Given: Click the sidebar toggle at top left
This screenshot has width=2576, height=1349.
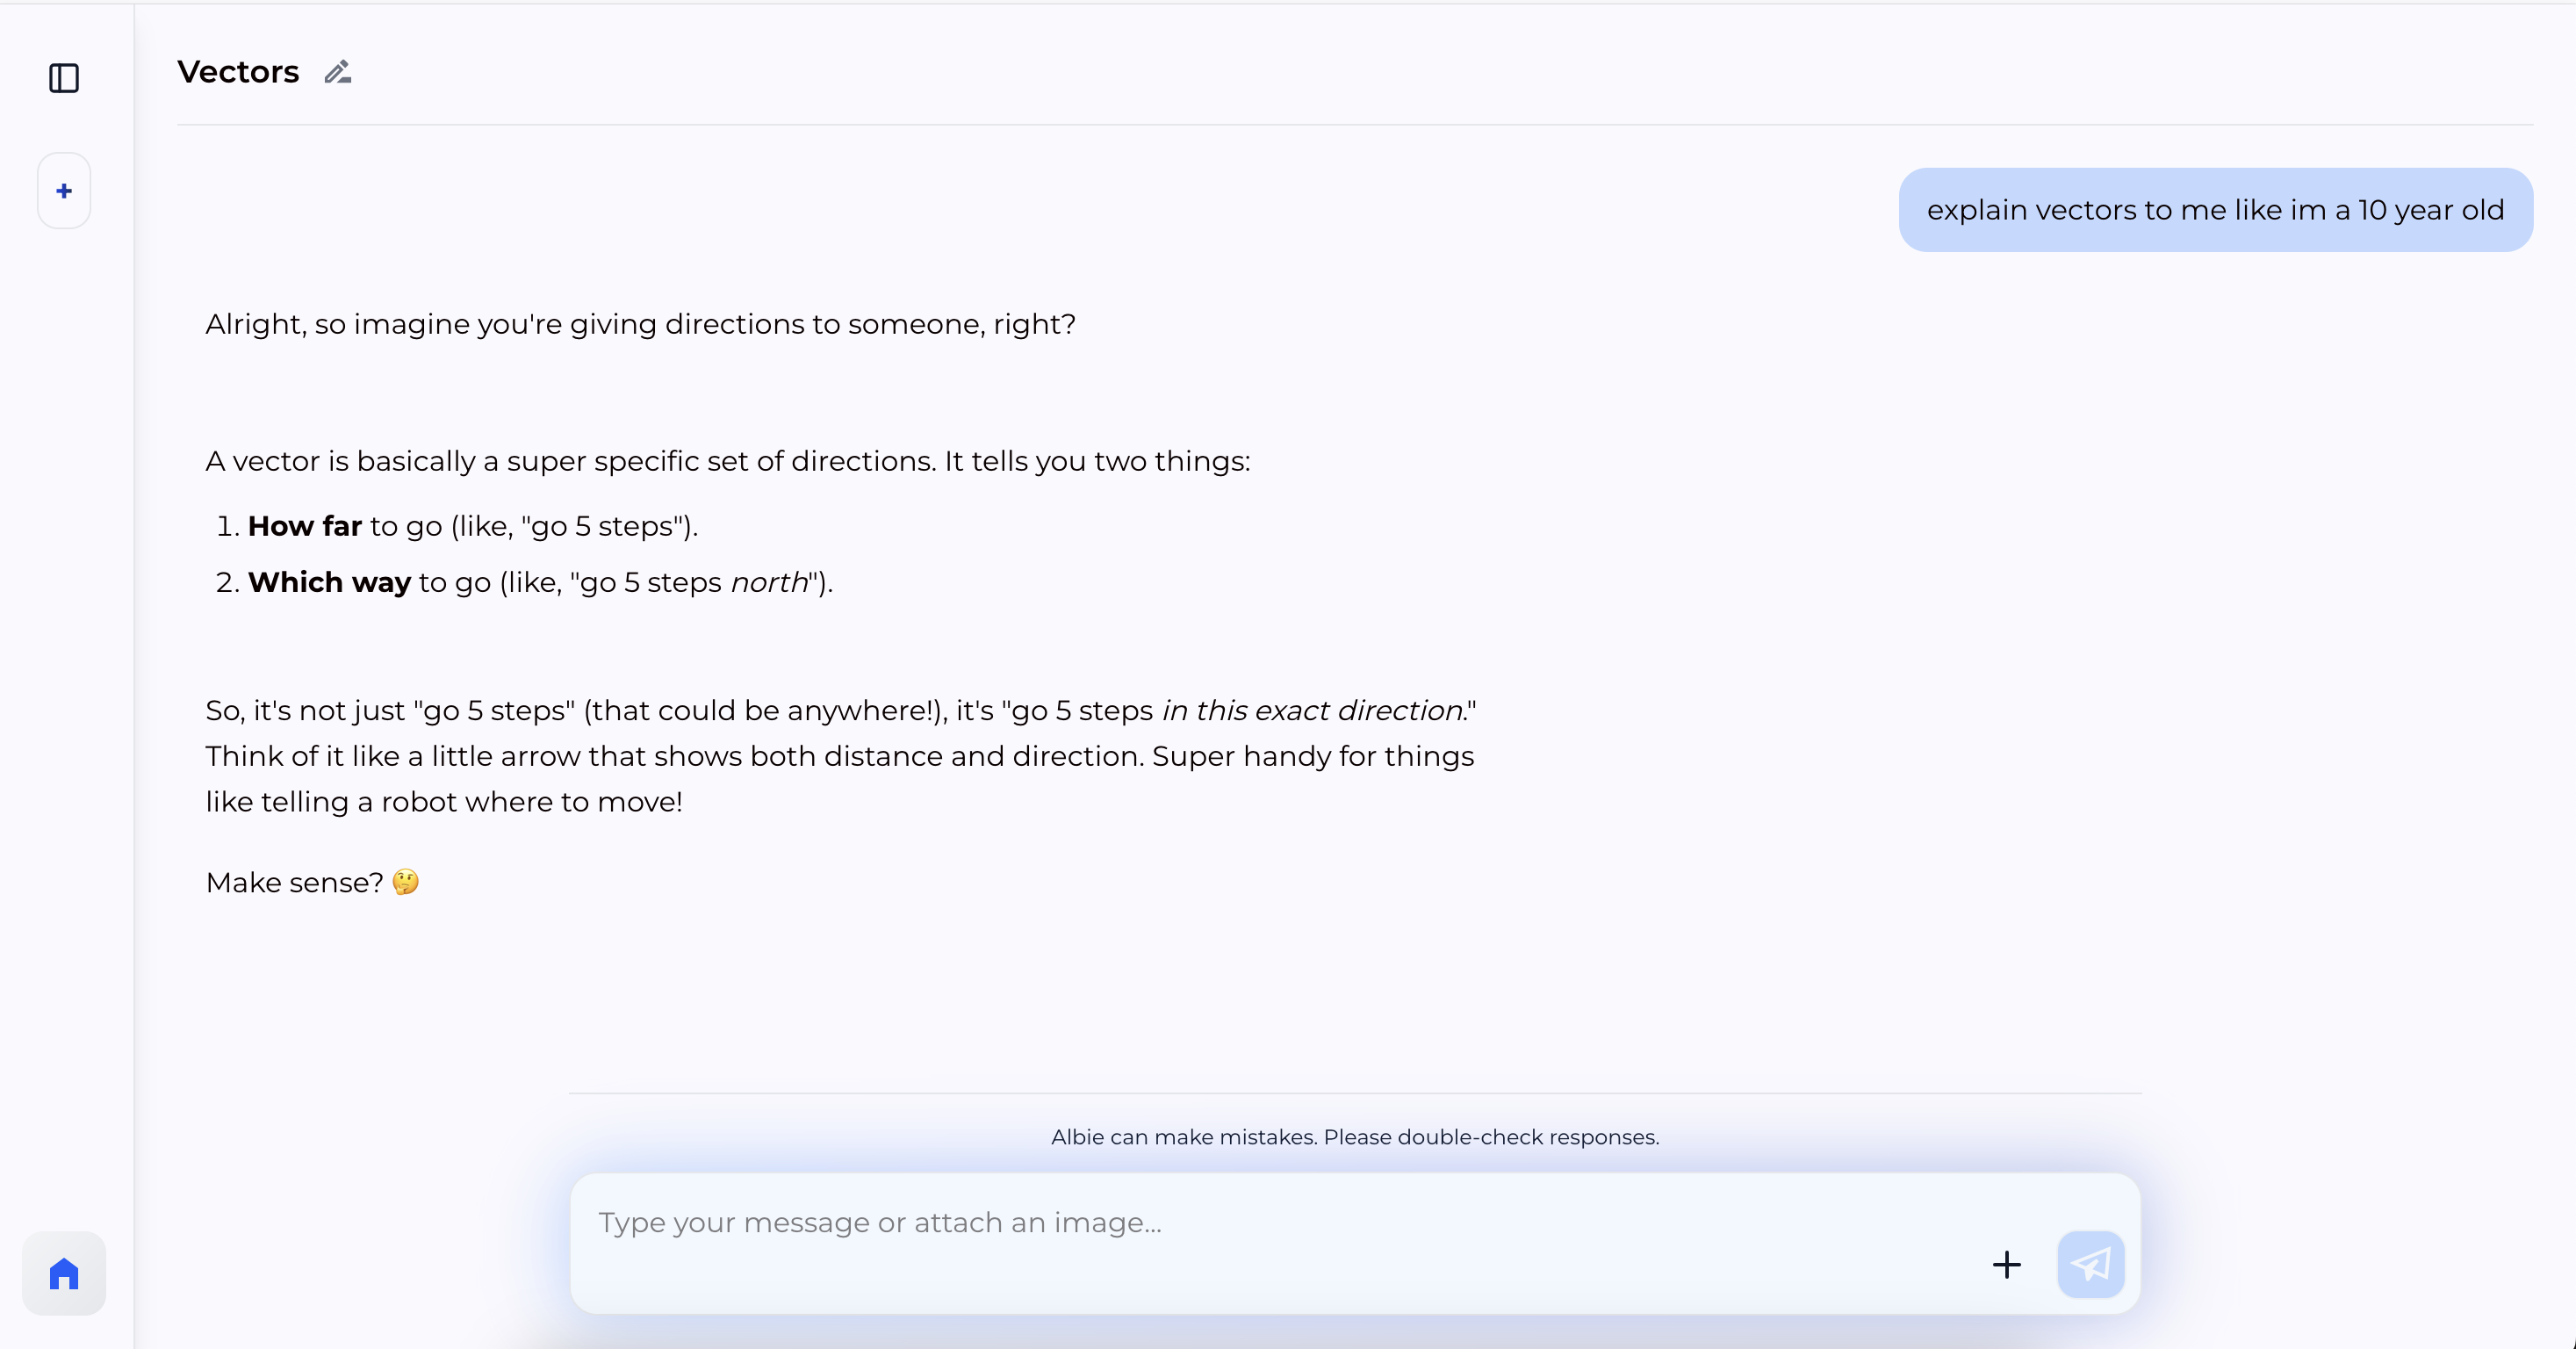Looking at the screenshot, I should (x=64, y=79).
